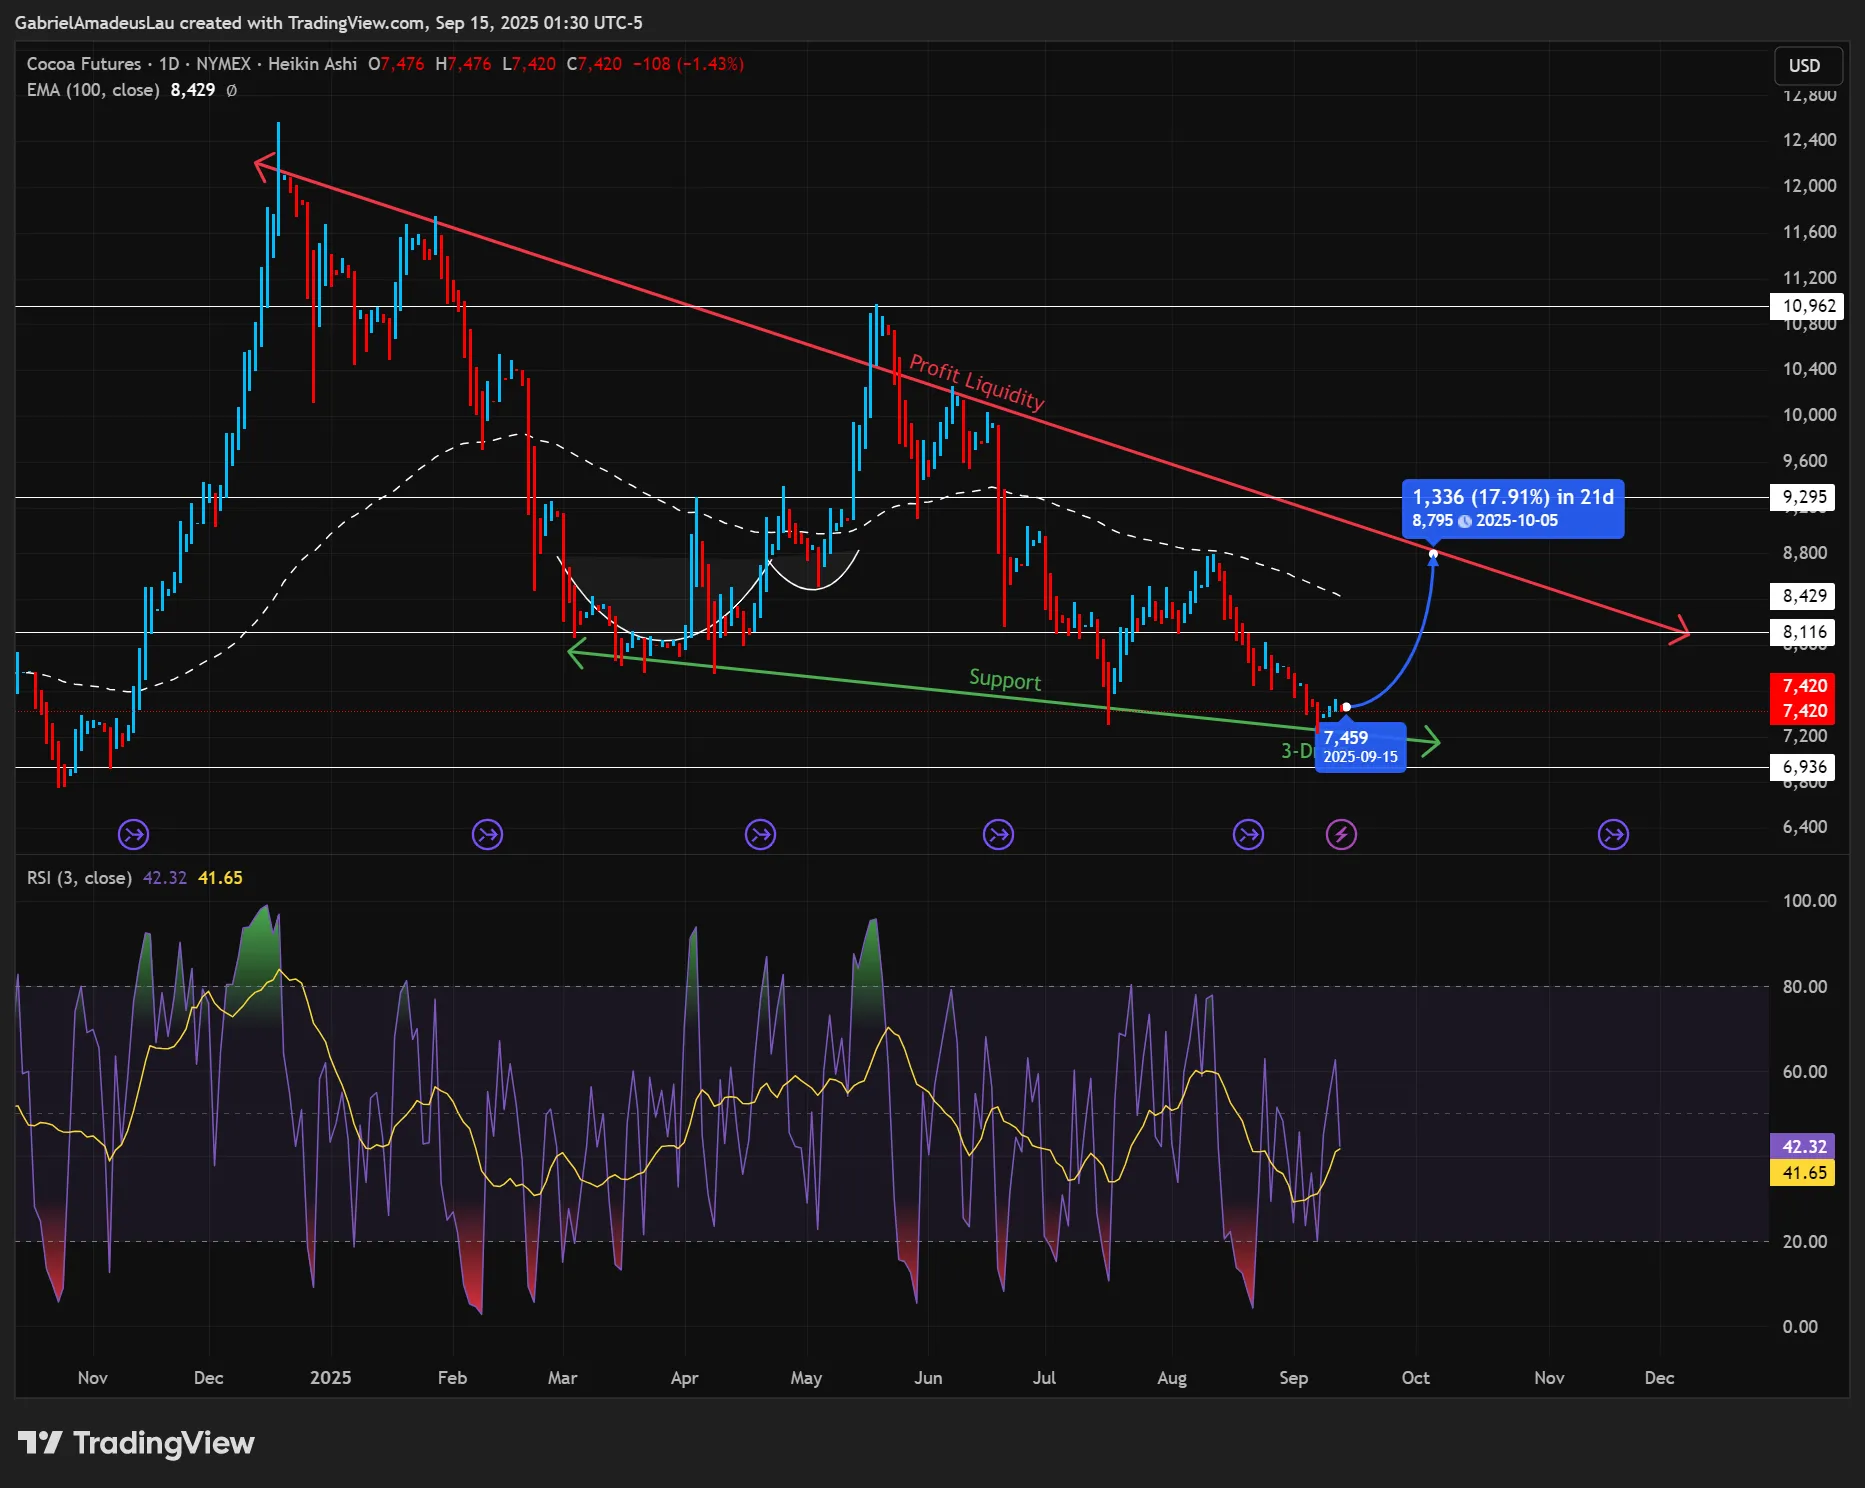The height and width of the screenshot is (1488, 1865).
Task: Open the USD currency selector
Action: 1807,66
